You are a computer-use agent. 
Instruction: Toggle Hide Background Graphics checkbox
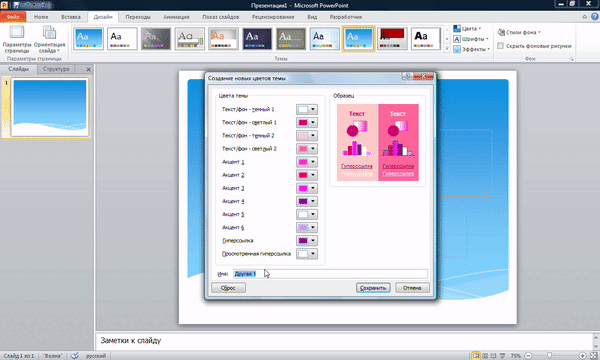point(500,46)
